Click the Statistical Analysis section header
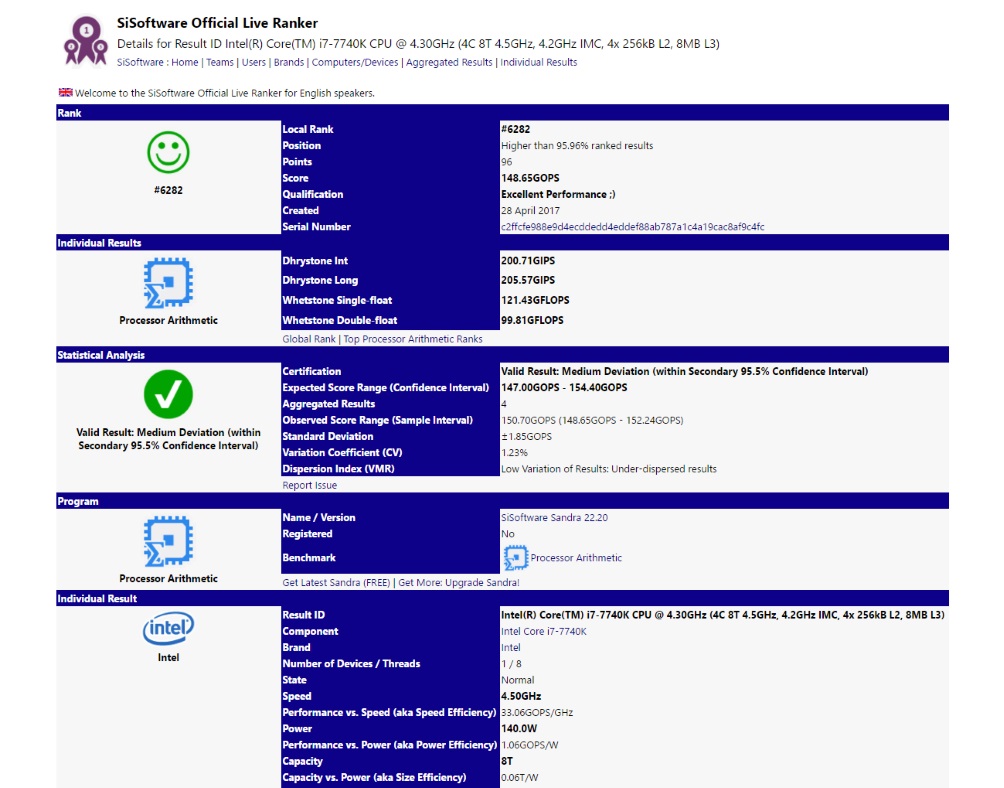 click(x=101, y=355)
